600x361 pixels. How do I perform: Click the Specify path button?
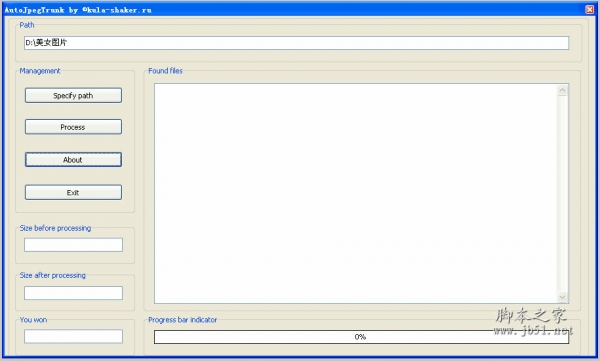tap(73, 95)
